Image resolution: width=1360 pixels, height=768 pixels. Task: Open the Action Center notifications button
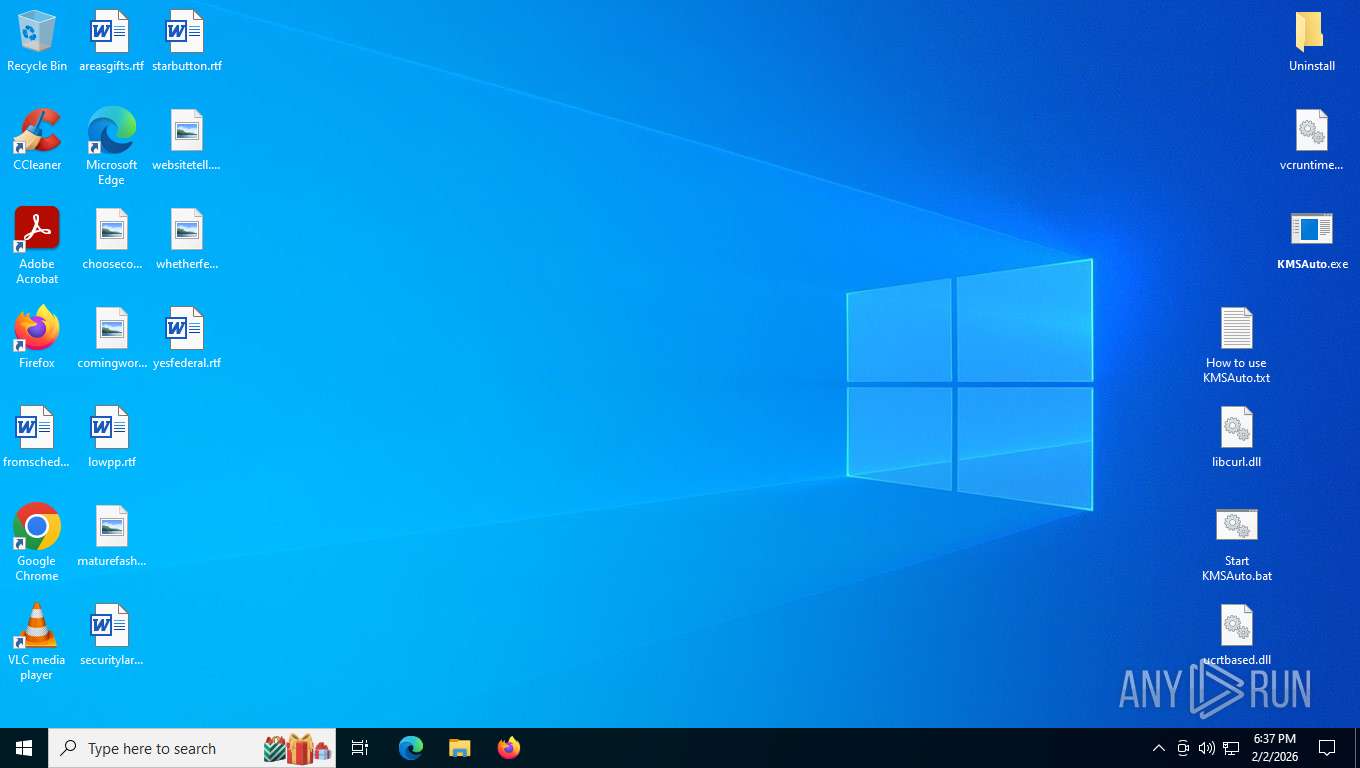pyautogui.click(x=1327, y=748)
